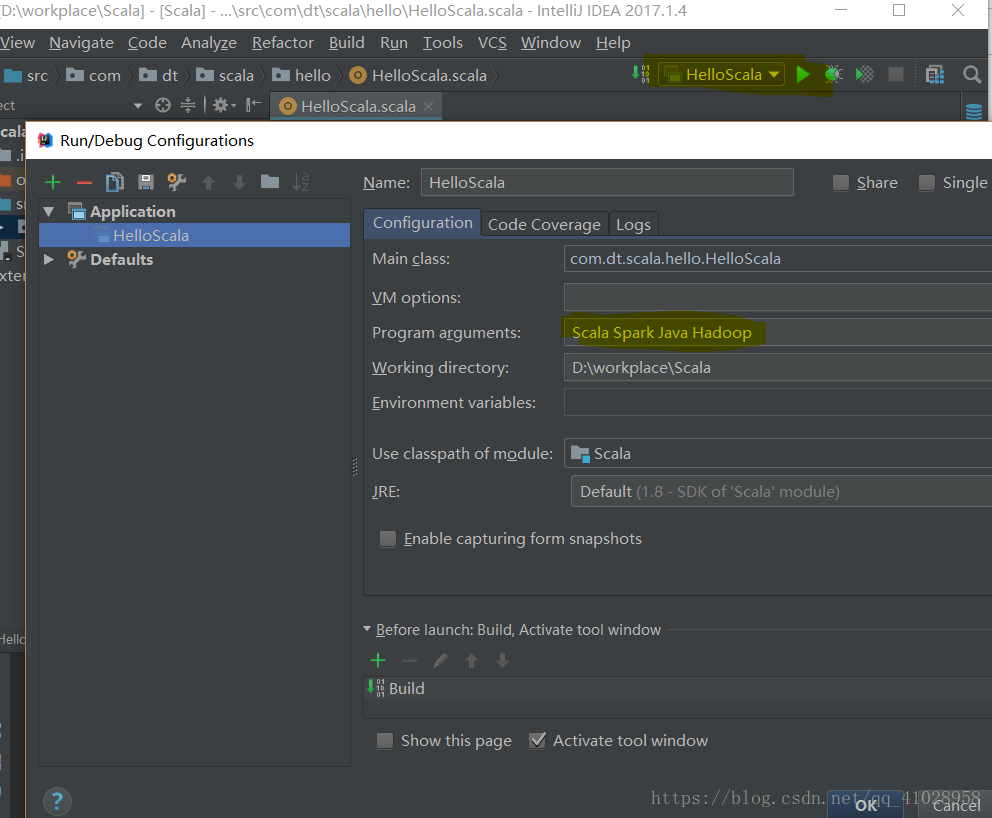Copy the selected run configuration
This screenshot has width=992, height=818.
(115, 182)
